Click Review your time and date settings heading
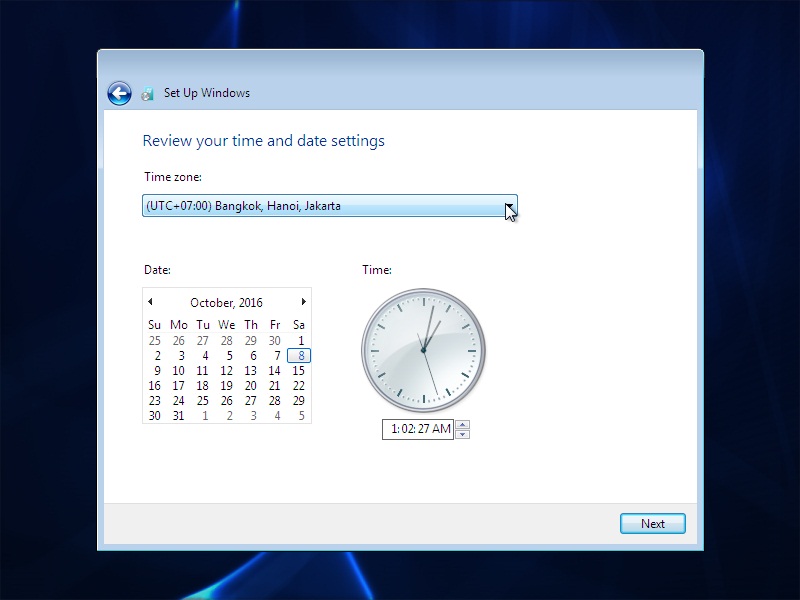The width and height of the screenshot is (800, 600). (263, 141)
